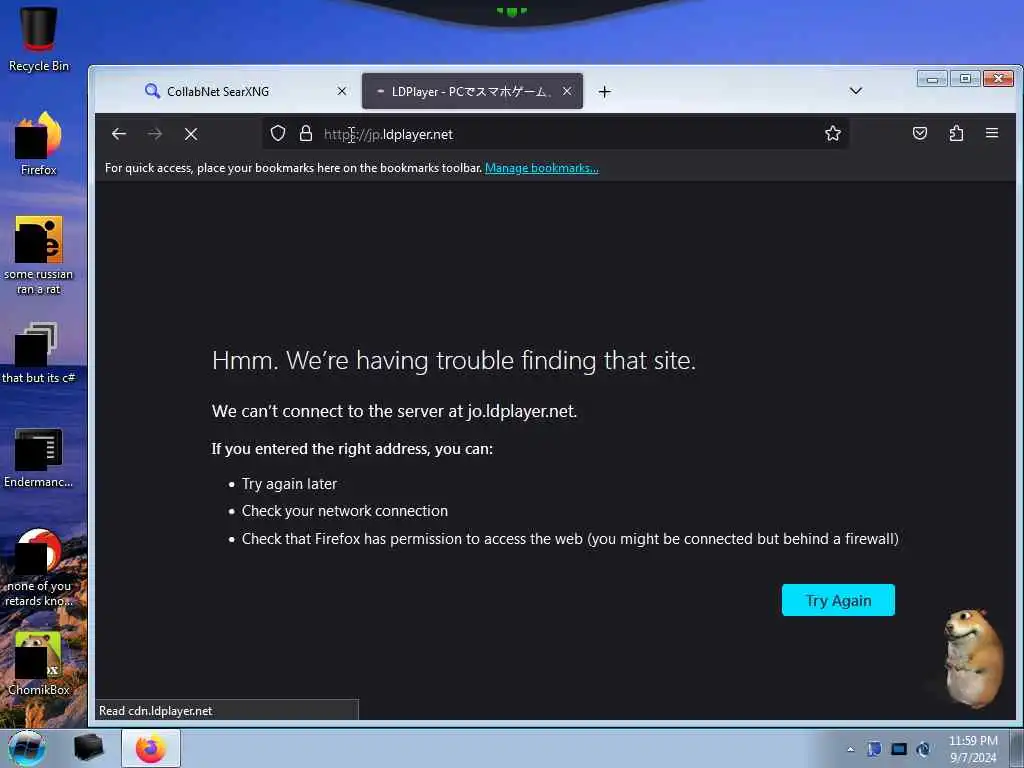The width and height of the screenshot is (1024, 768).
Task: Minimize the Firefox window
Action: (x=932, y=79)
